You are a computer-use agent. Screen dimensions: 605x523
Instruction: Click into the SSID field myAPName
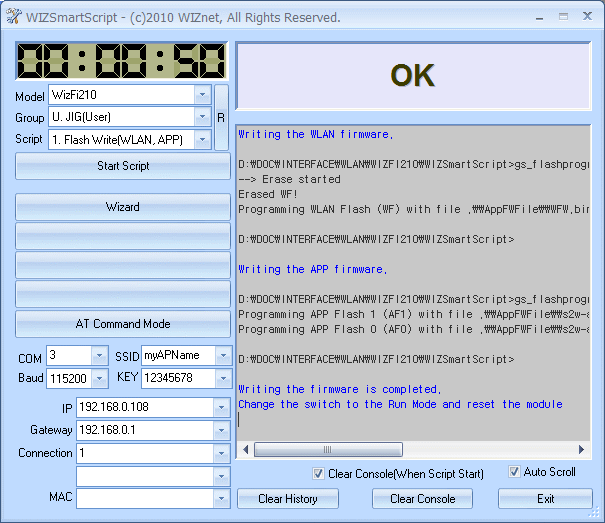click(x=178, y=355)
